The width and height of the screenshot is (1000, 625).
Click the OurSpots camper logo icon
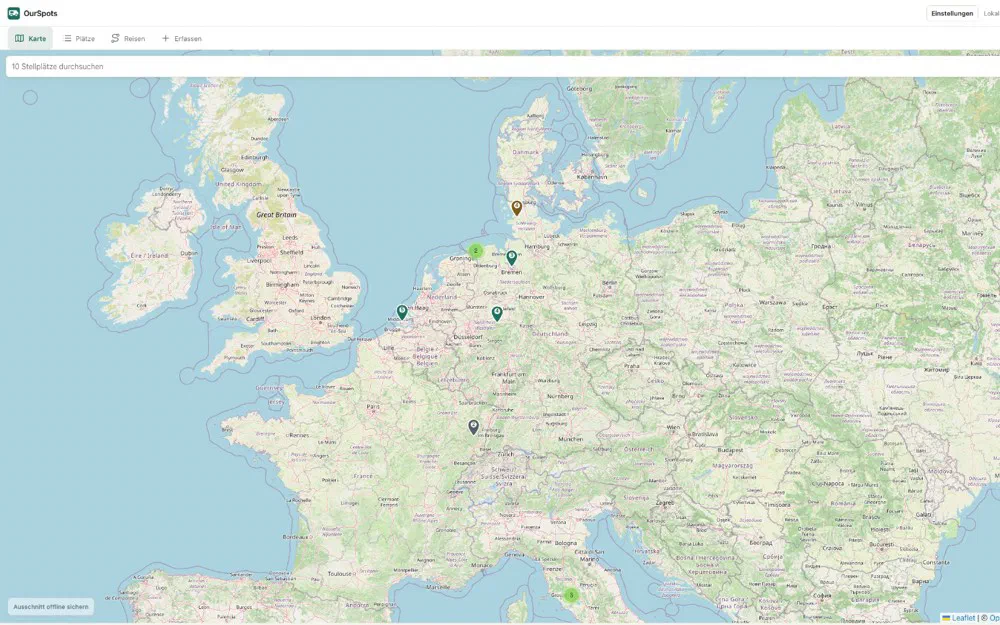[13, 13]
